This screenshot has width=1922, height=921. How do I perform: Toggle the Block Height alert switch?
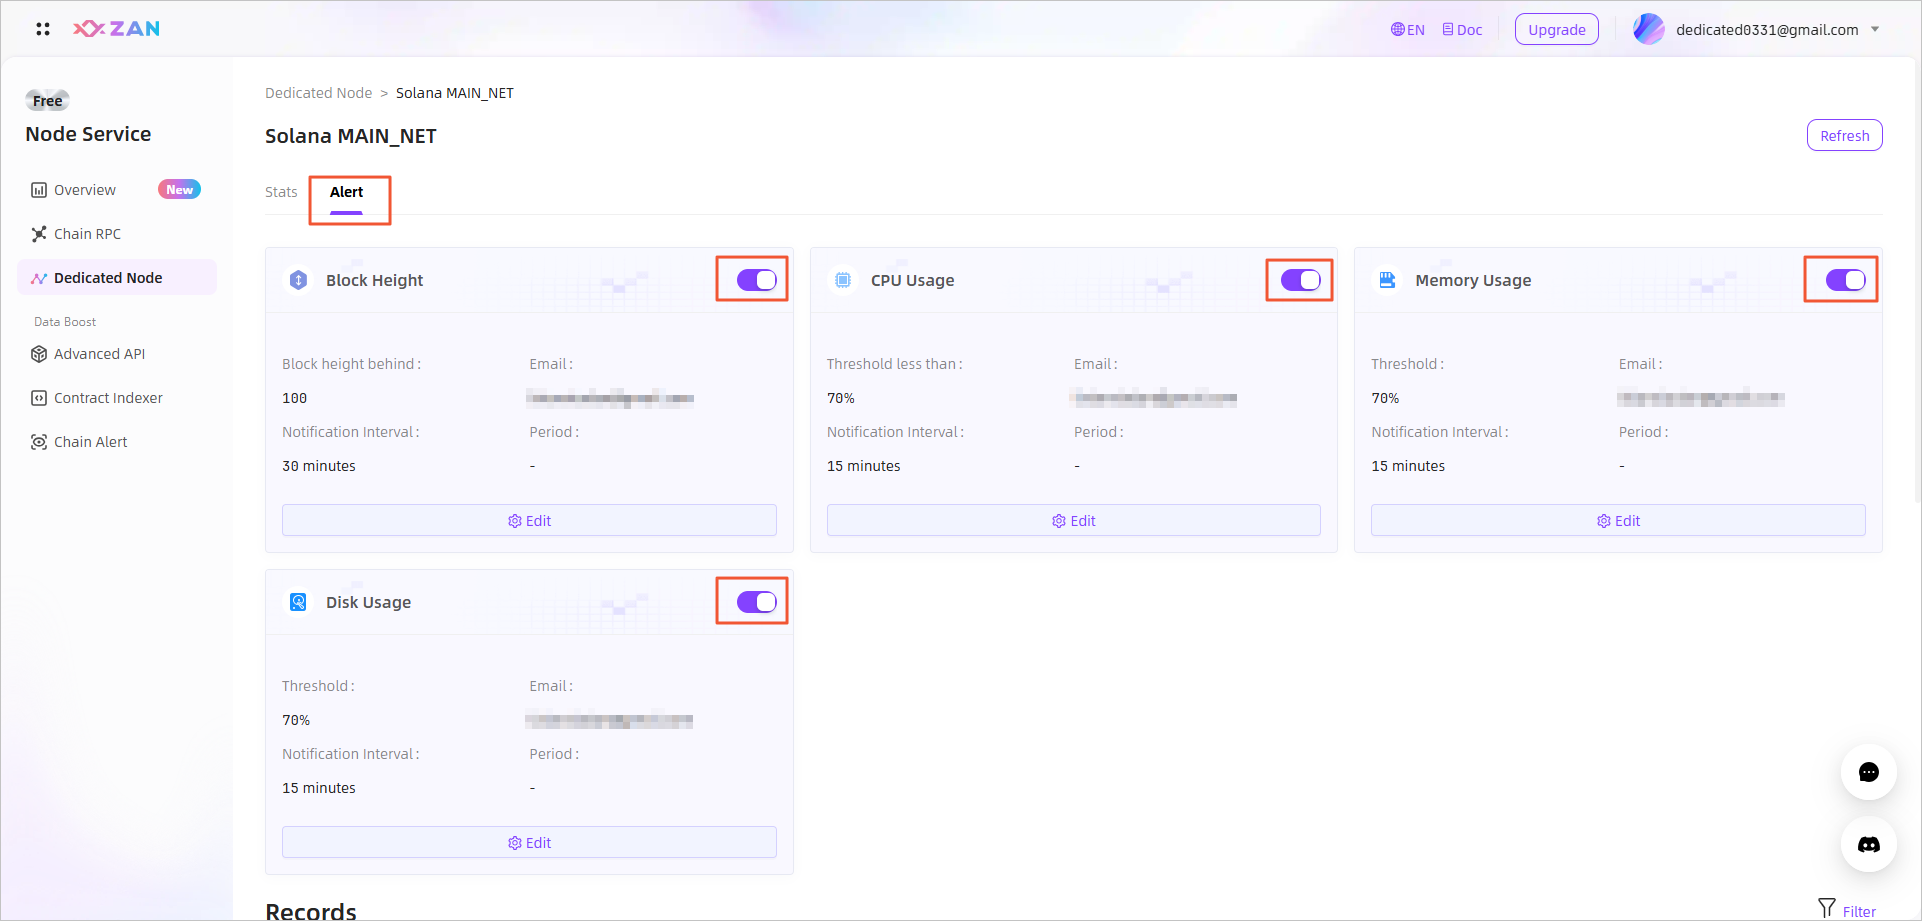pyautogui.click(x=756, y=280)
